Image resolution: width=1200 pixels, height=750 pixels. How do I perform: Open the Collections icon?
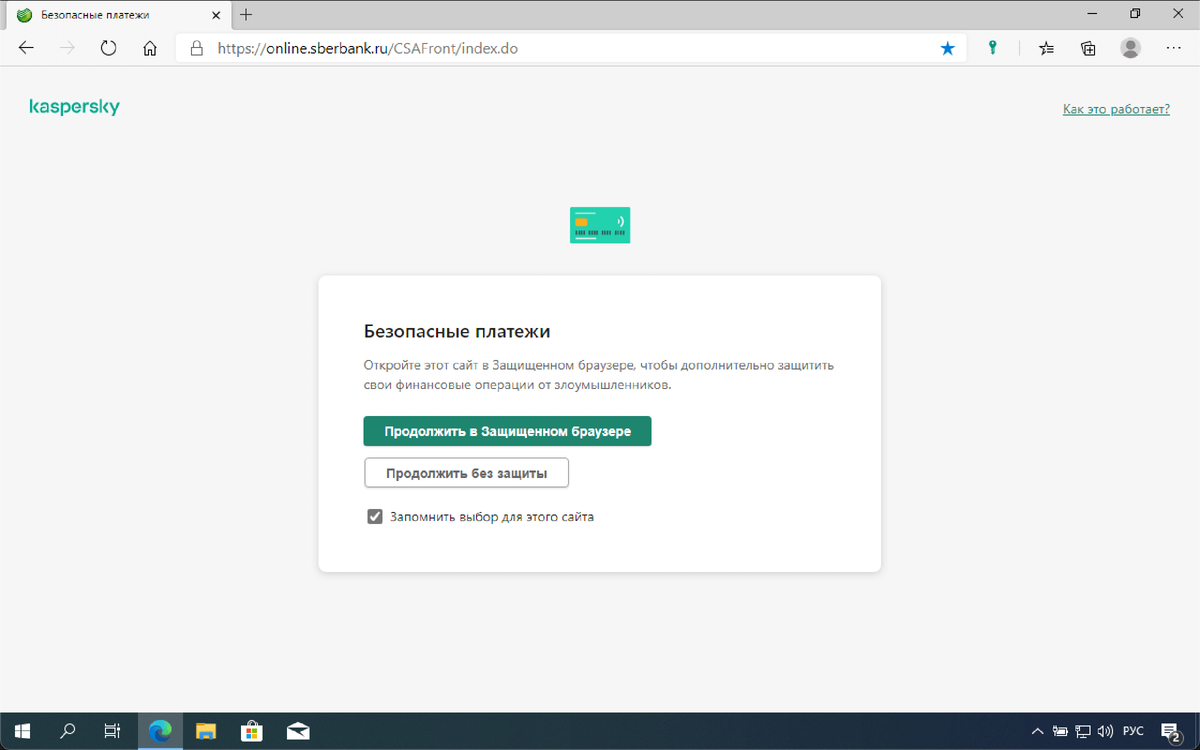[1088, 48]
